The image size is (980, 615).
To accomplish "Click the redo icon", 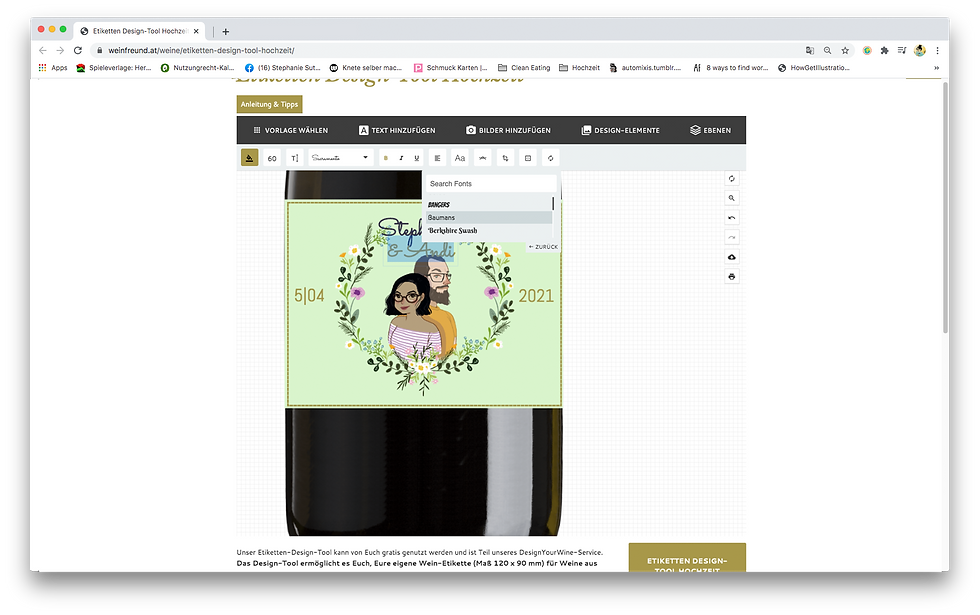I will coord(731,238).
